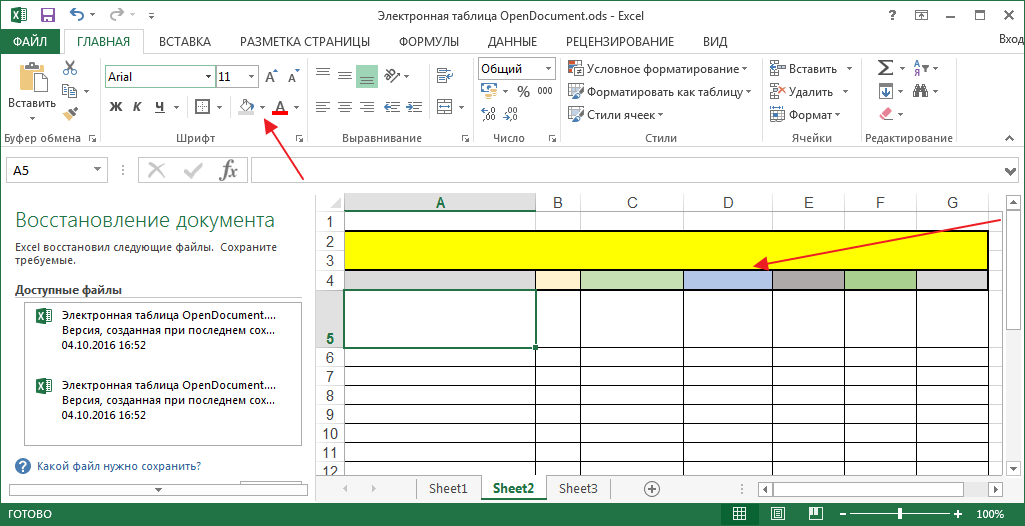
Task: Click the Какой файл нужно сохранить? link
Action: point(119,467)
